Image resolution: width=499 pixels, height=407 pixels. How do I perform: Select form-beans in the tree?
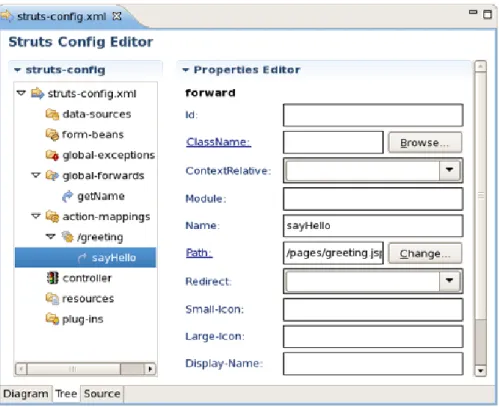pyautogui.click(x=93, y=135)
